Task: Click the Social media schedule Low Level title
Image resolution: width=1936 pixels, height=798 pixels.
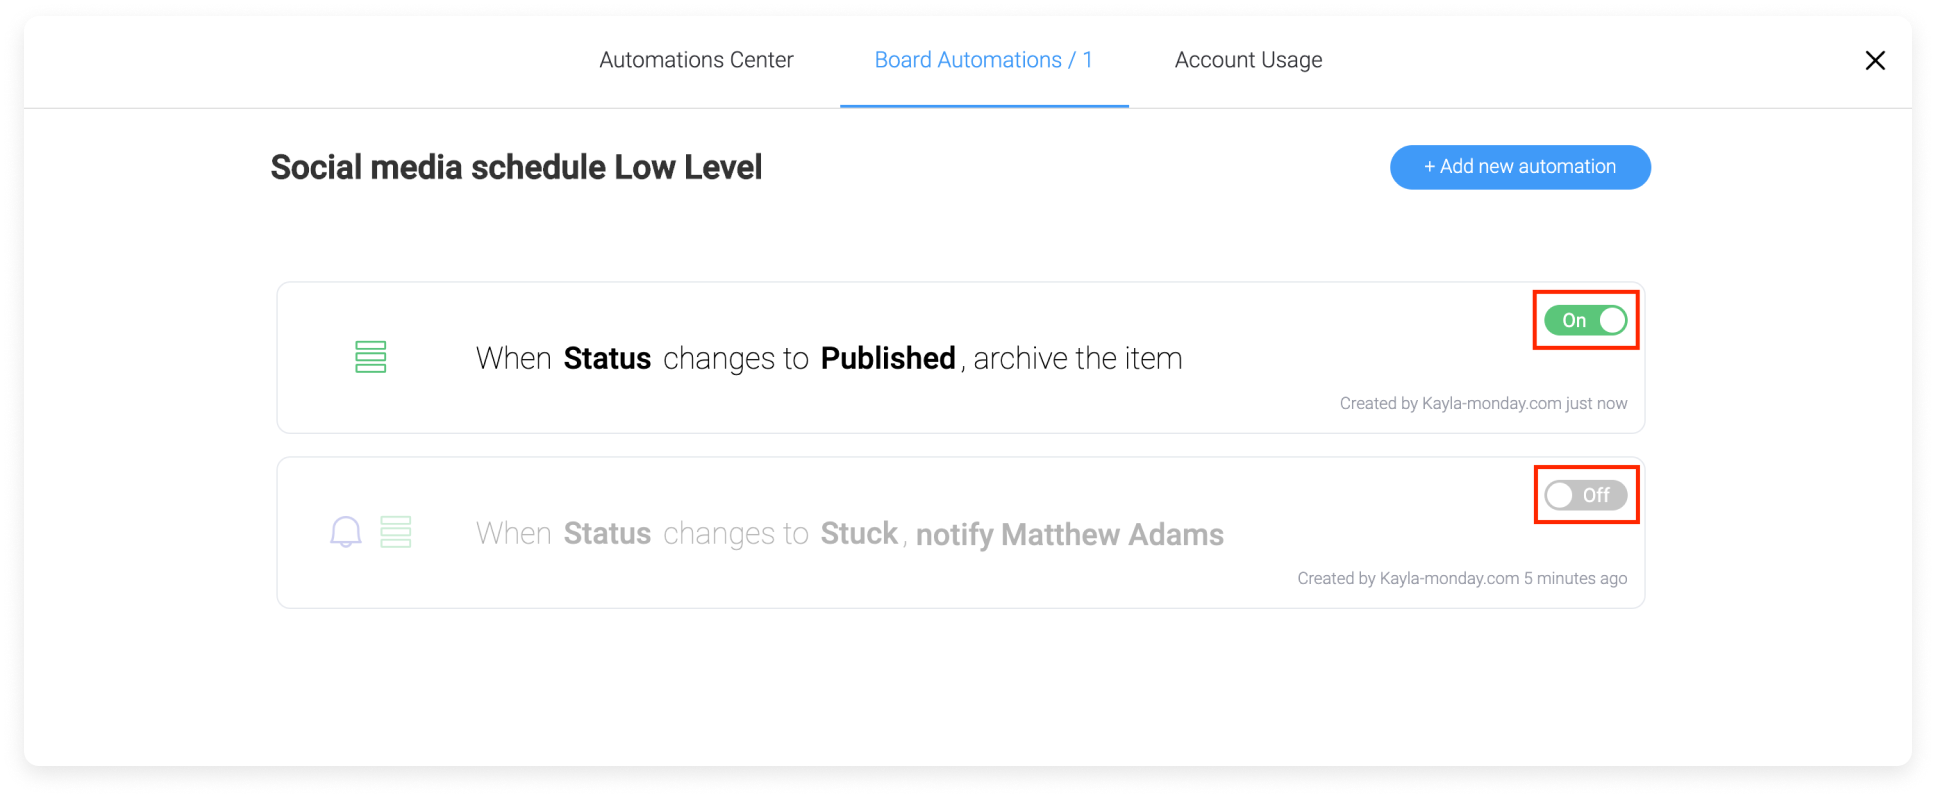Action: pyautogui.click(x=516, y=167)
